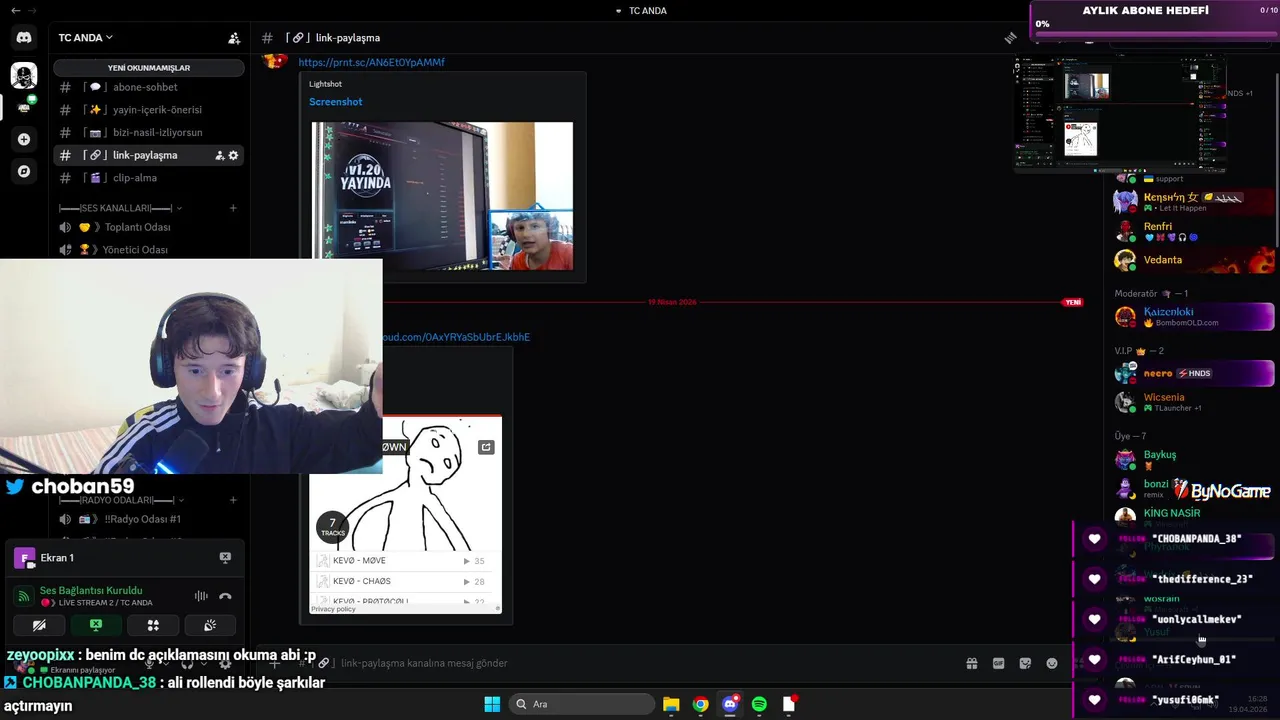Open the prnt.sc screenshot link

(x=371, y=62)
